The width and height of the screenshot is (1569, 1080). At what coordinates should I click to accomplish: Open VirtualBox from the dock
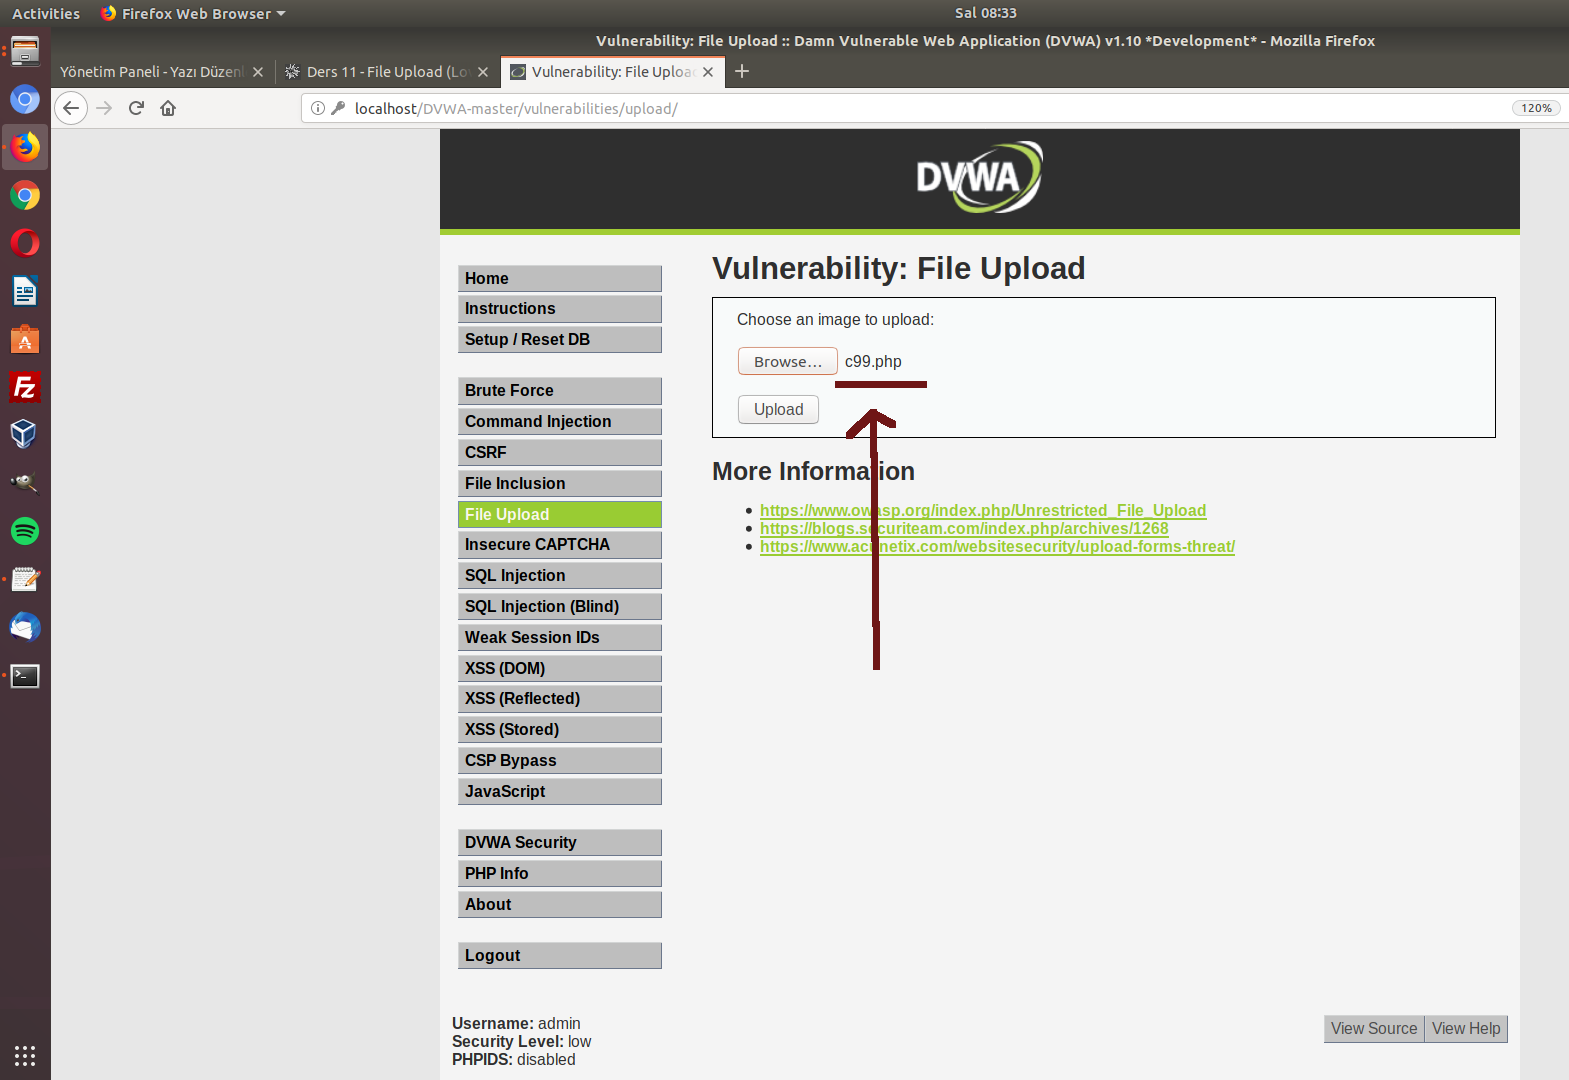click(25, 435)
